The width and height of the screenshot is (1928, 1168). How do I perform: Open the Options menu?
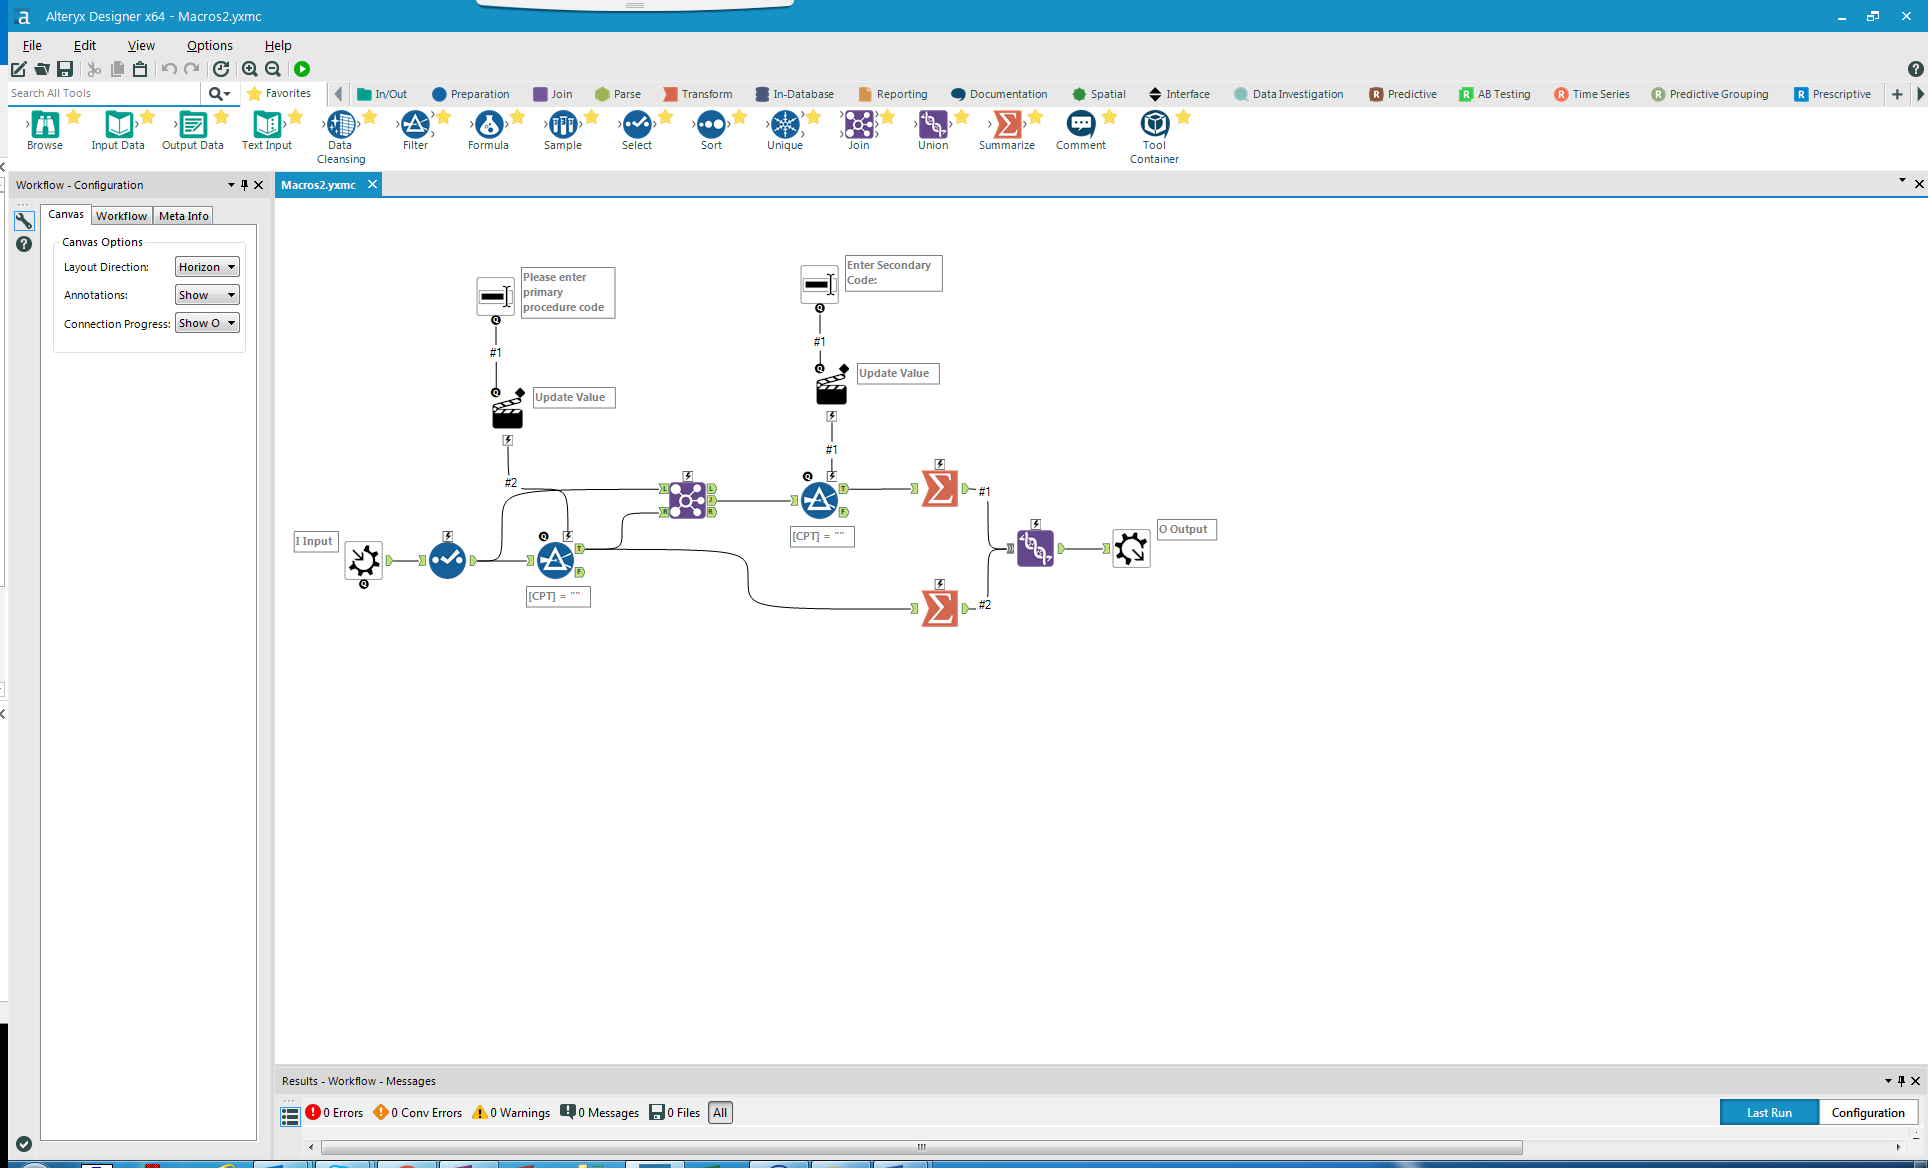click(209, 45)
